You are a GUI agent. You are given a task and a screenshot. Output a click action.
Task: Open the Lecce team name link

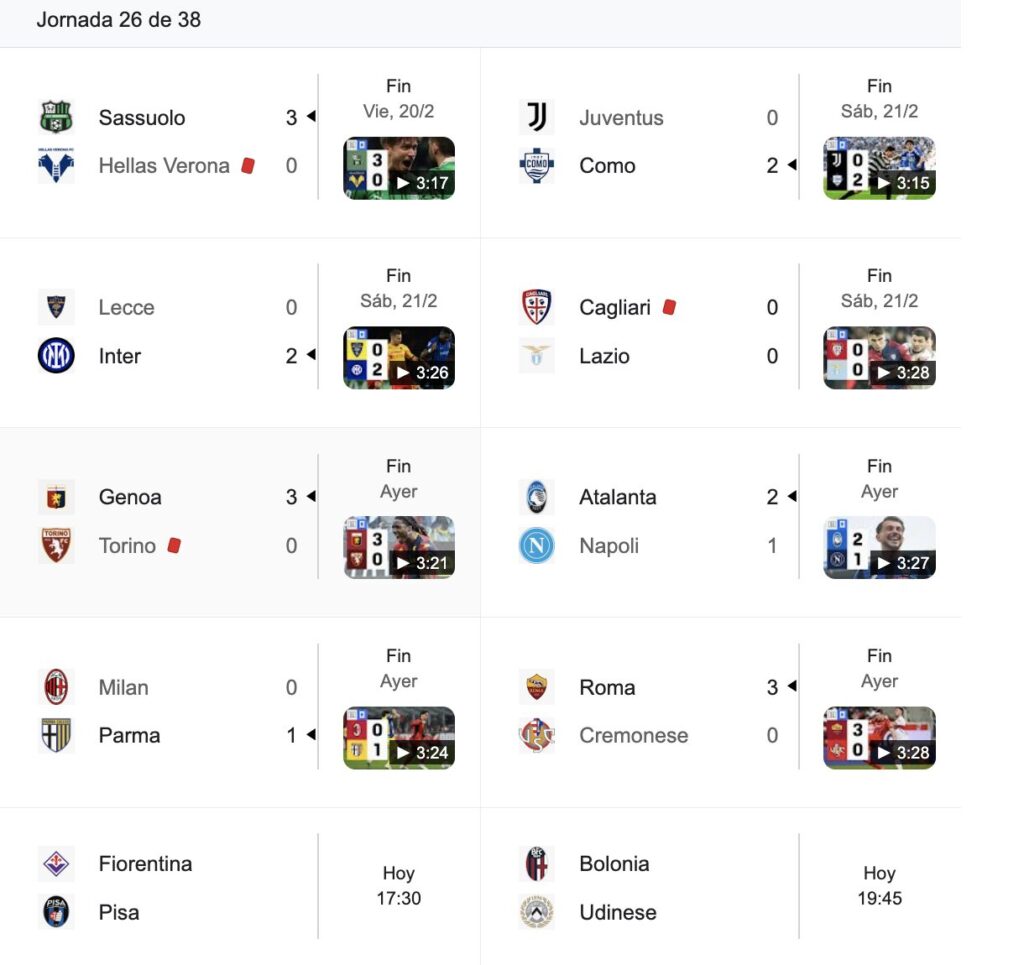pyautogui.click(x=126, y=307)
